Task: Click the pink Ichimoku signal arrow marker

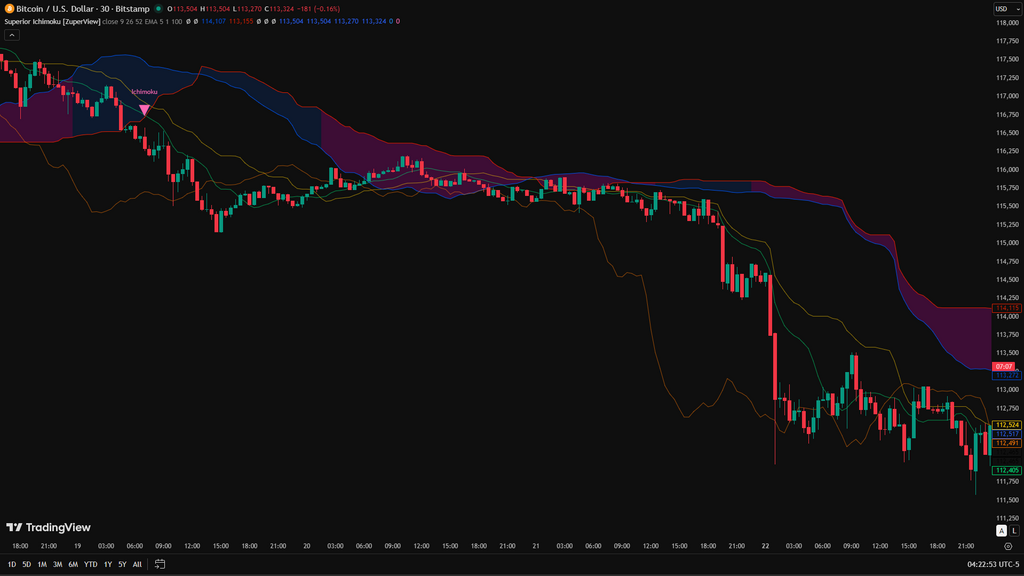Action: pyautogui.click(x=145, y=110)
